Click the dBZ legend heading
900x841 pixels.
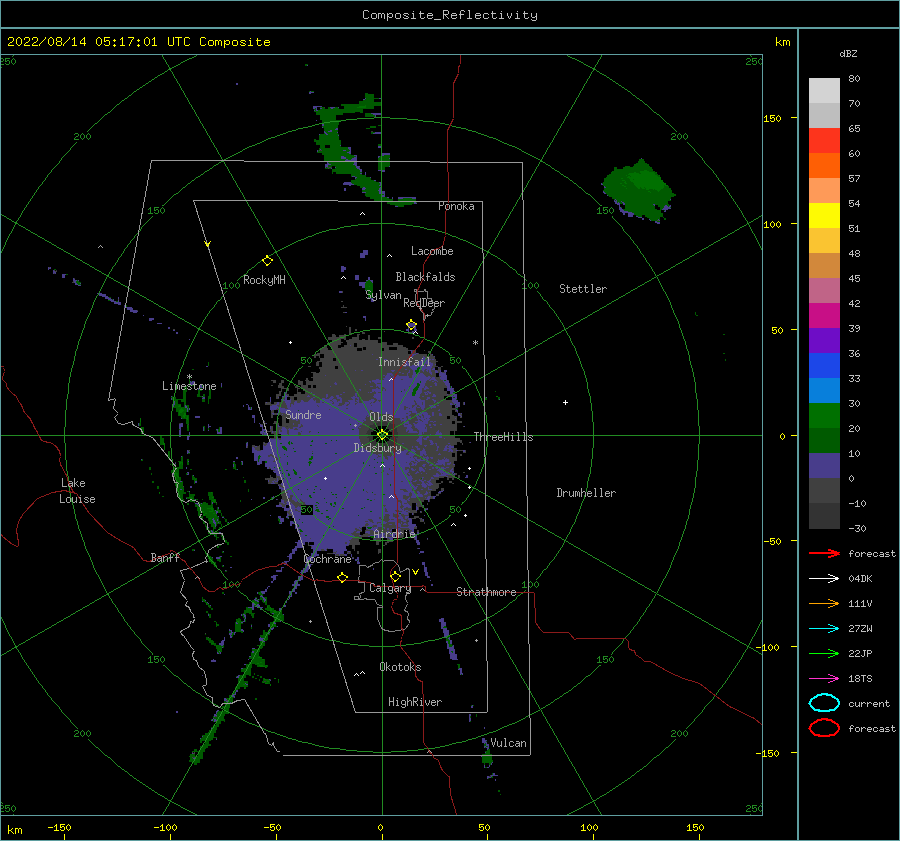tap(848, 53)
